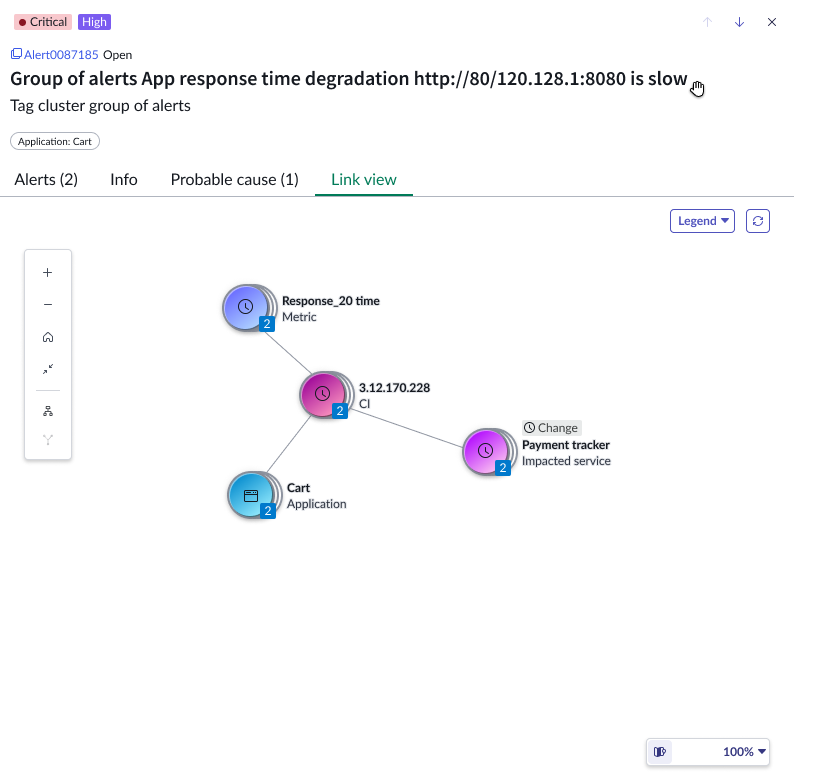This screenshot has width=826, height=778.
Task: Click the copy icon beside Alert0087185
Action: pyautogui.click(x=16, y=54)
